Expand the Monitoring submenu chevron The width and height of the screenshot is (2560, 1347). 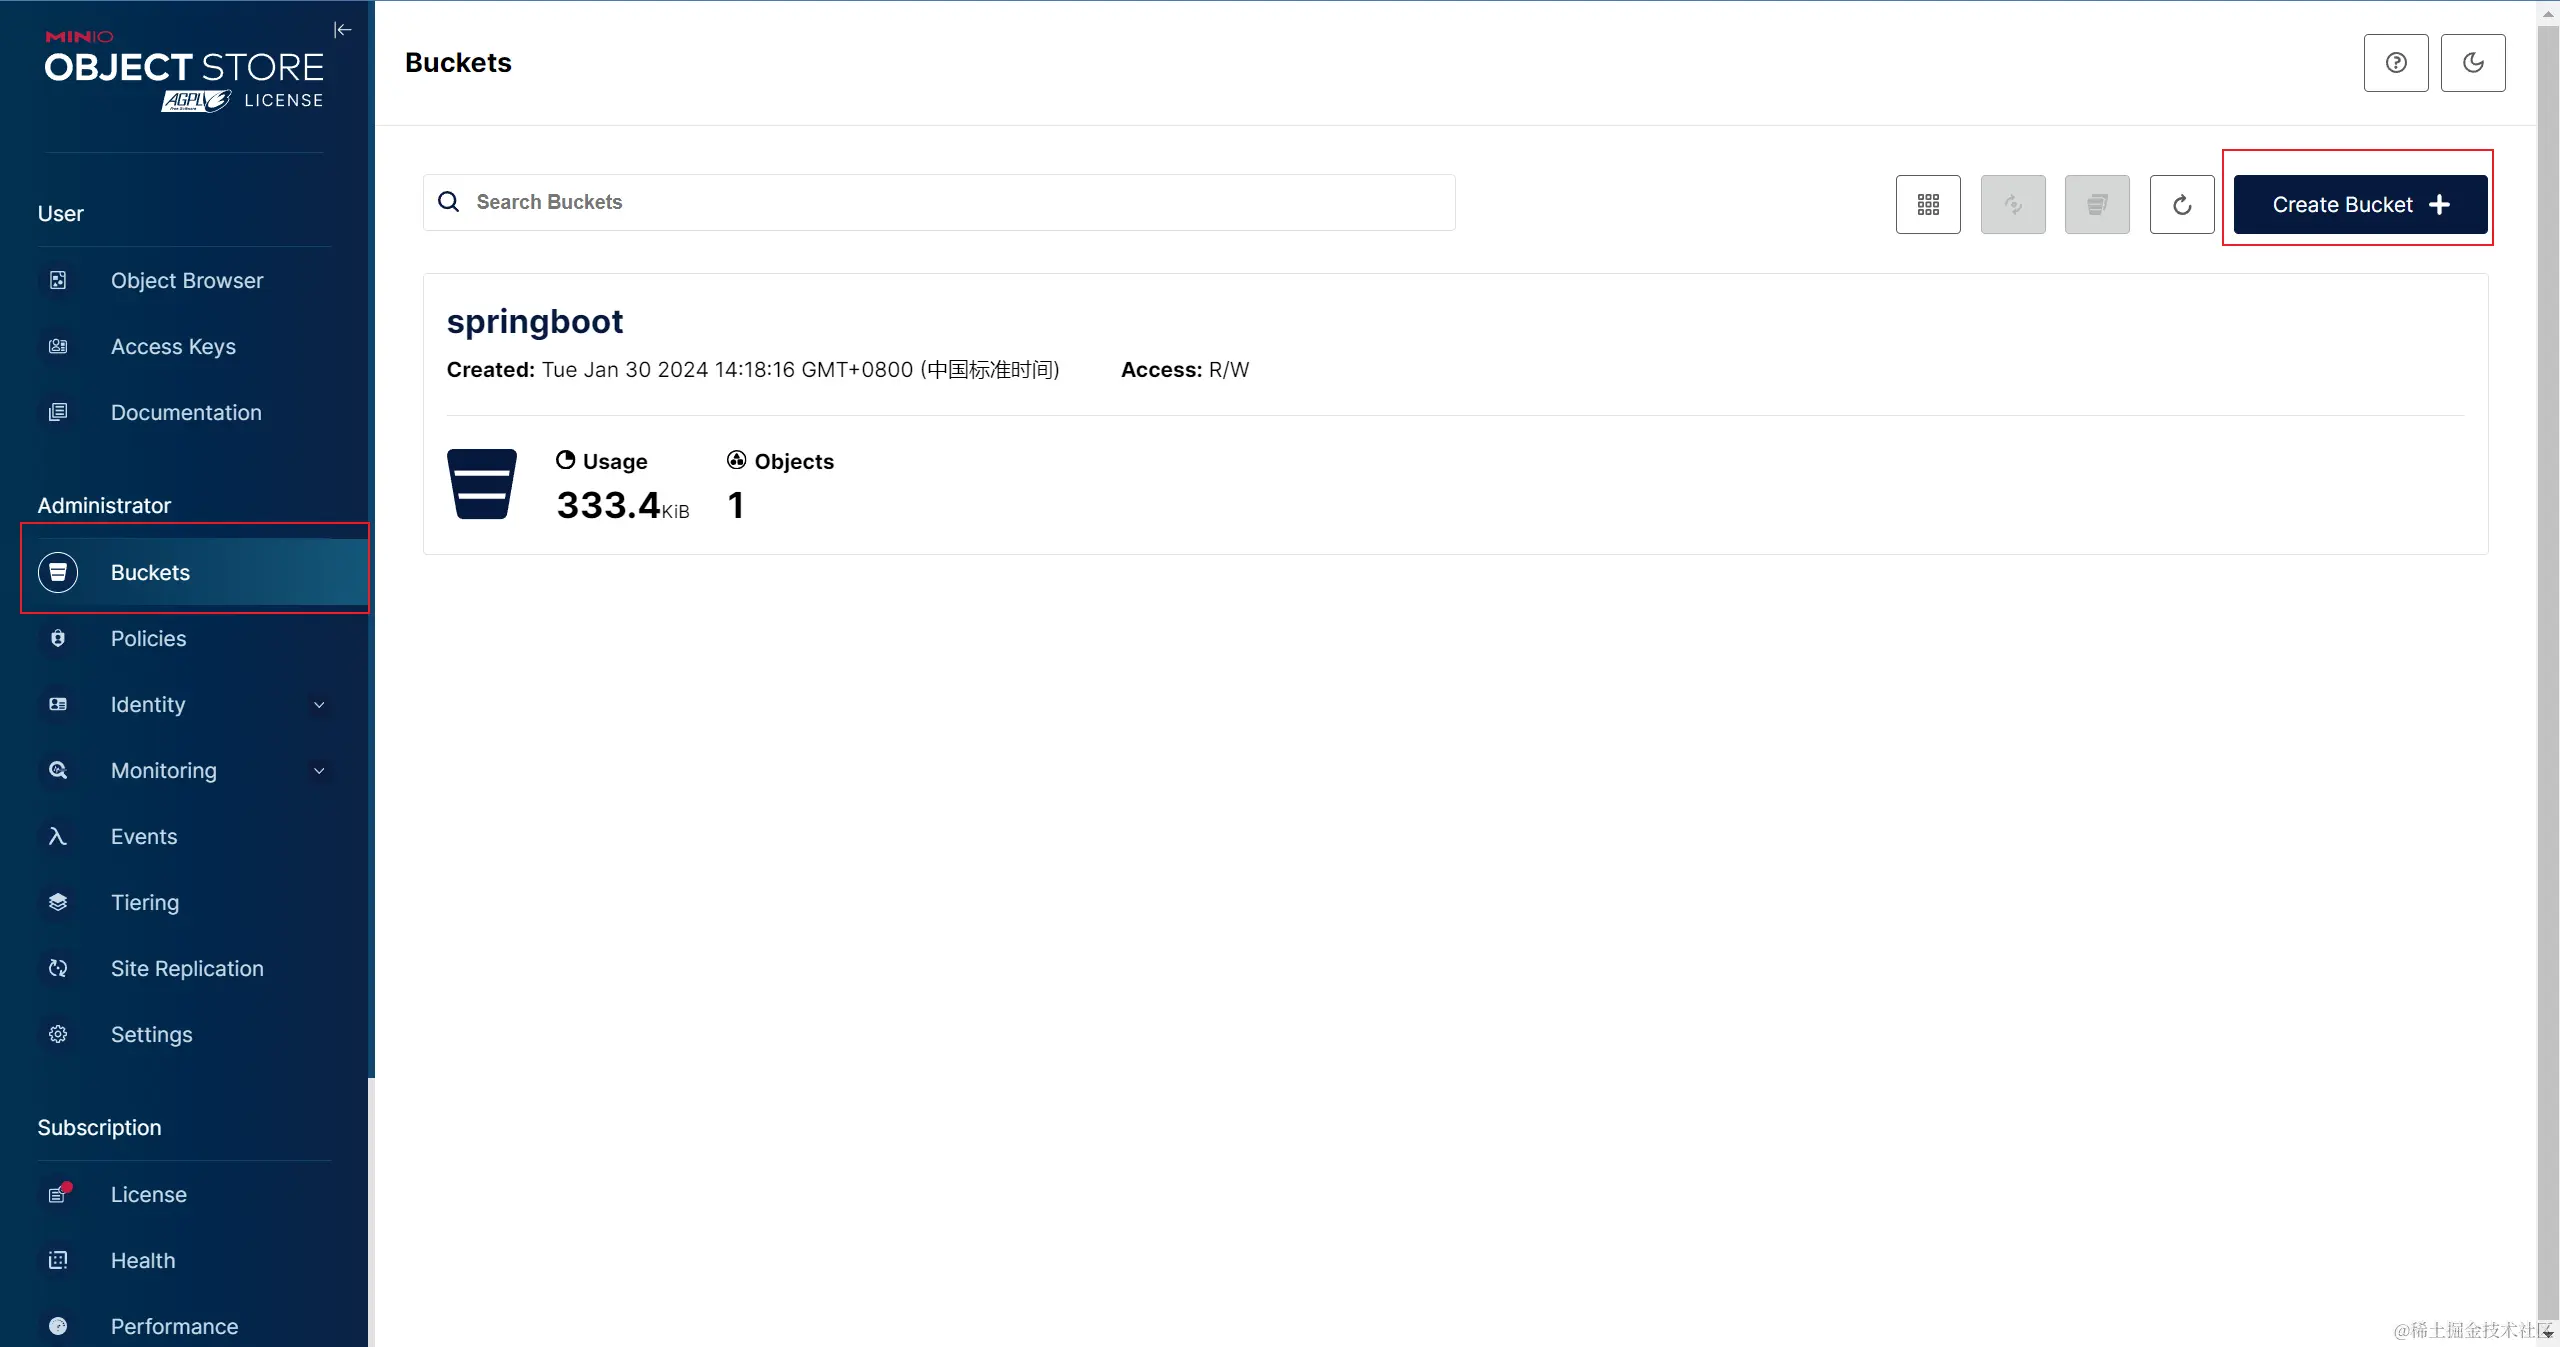pyautogui.click(x=319, y=771)
